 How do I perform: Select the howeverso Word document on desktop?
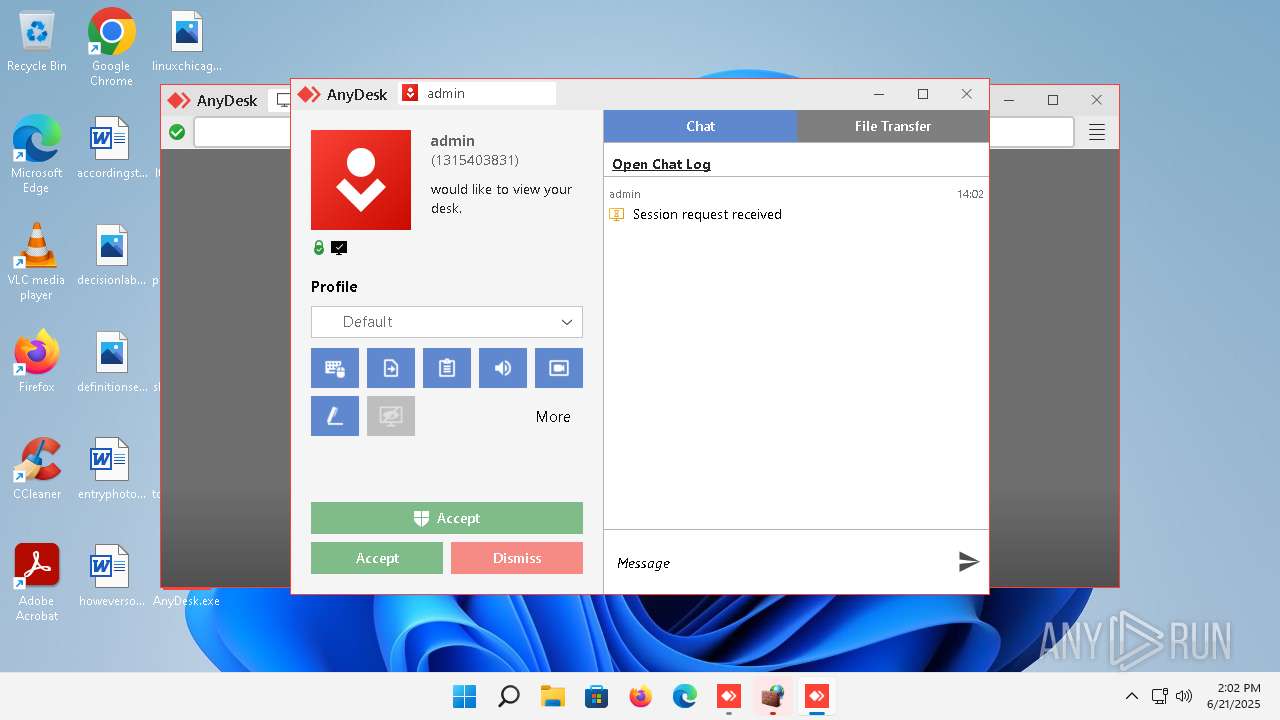[x=112, y=575]
